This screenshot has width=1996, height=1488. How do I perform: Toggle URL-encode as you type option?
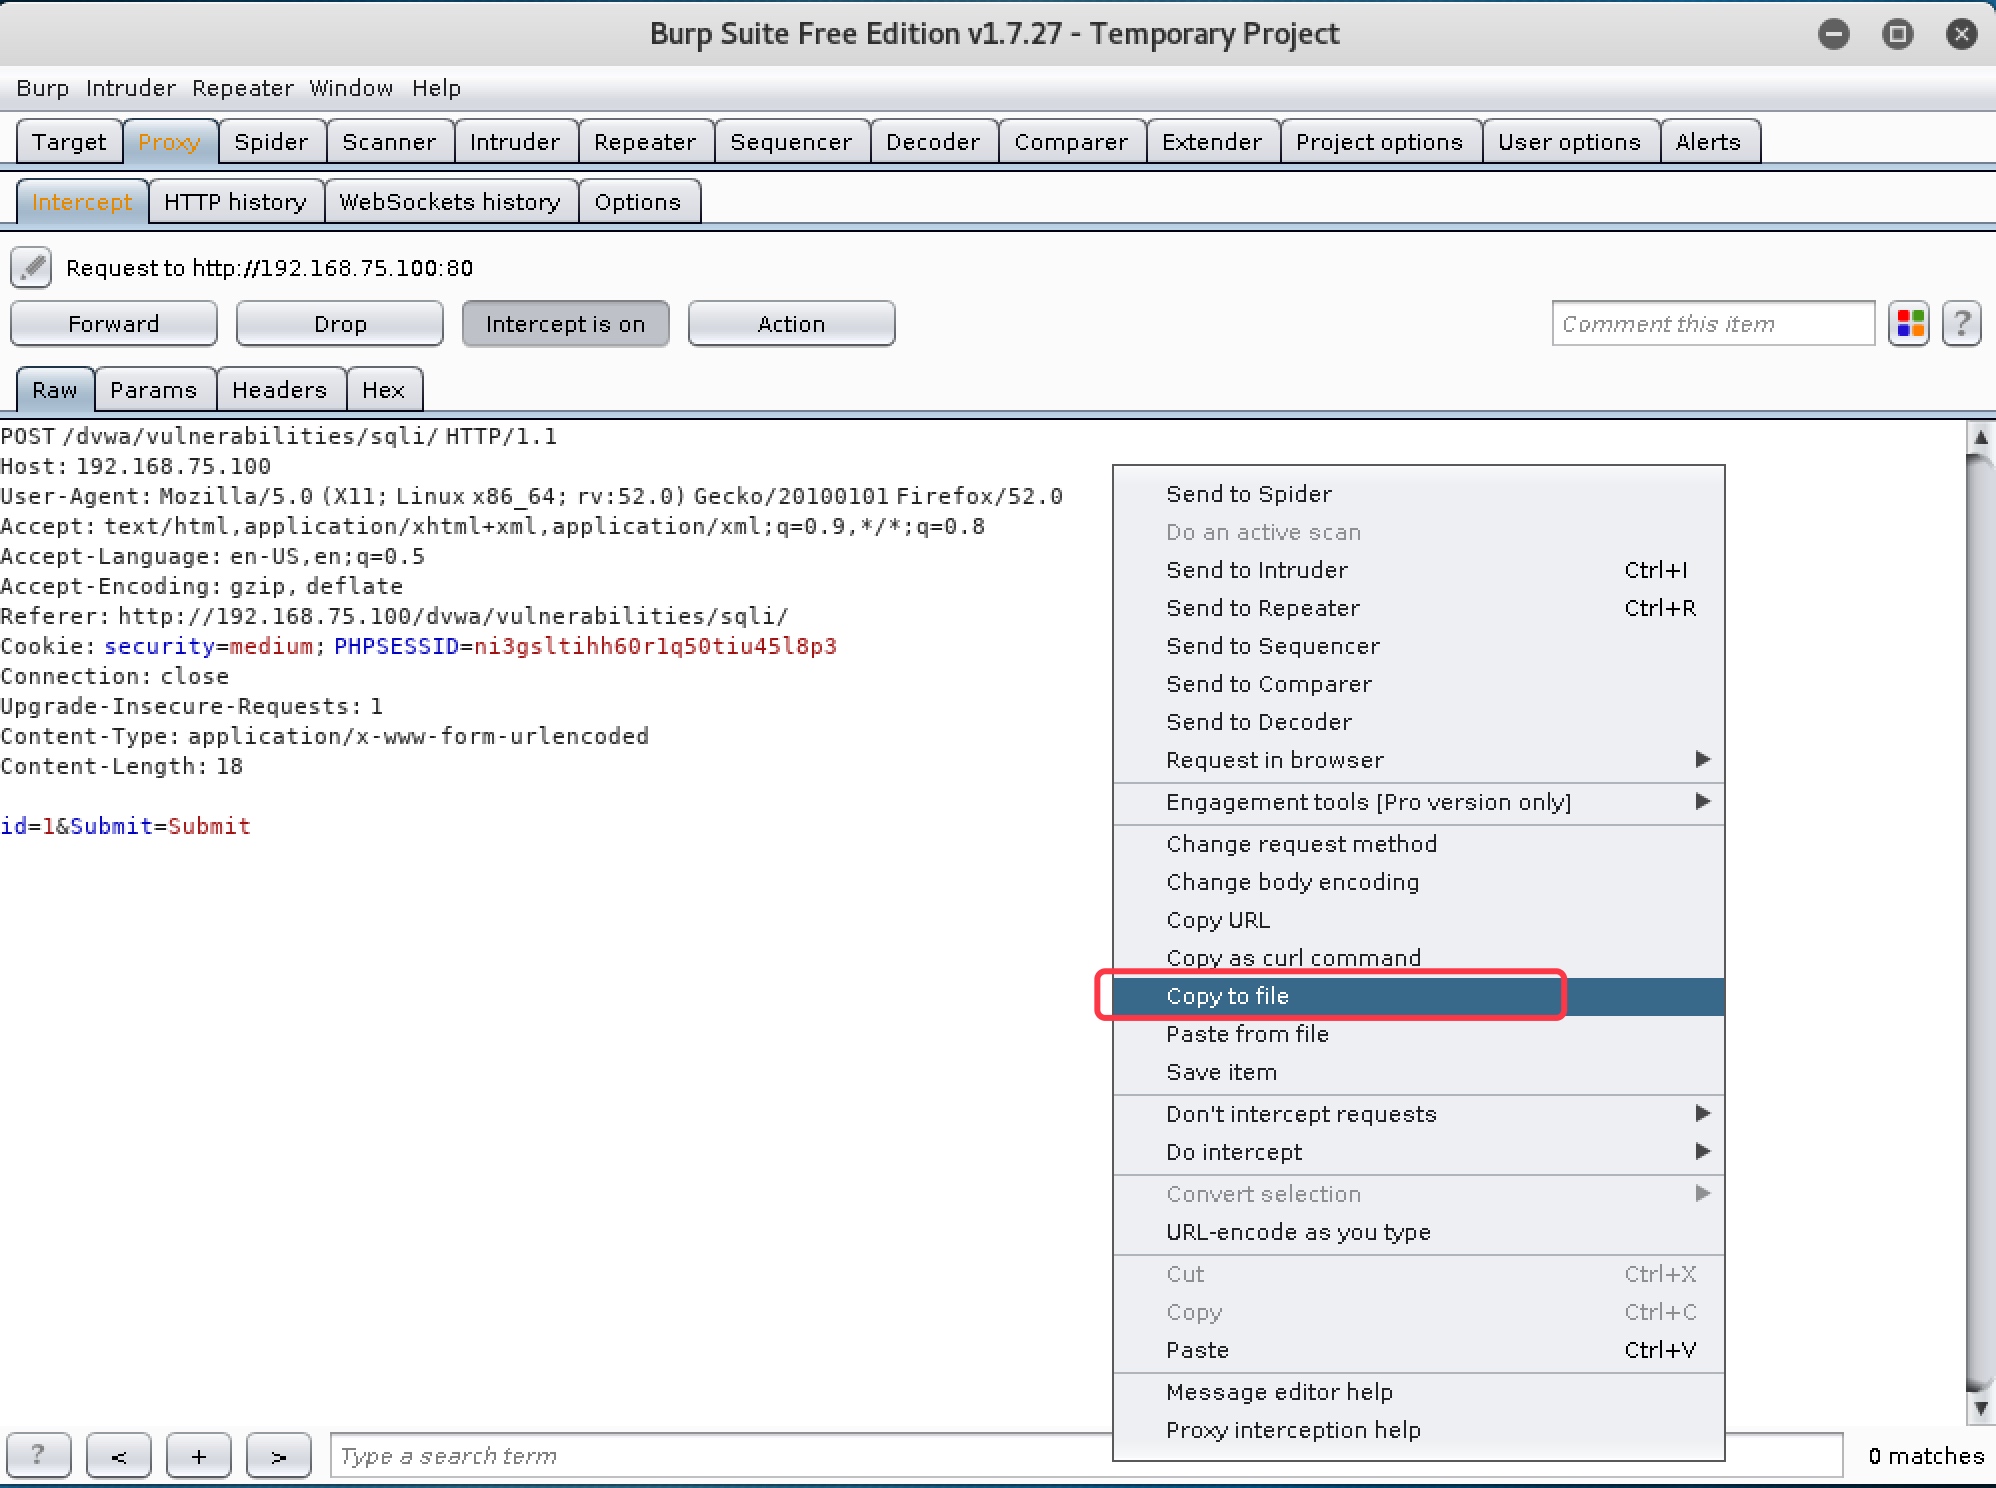coord(1297,1232)
